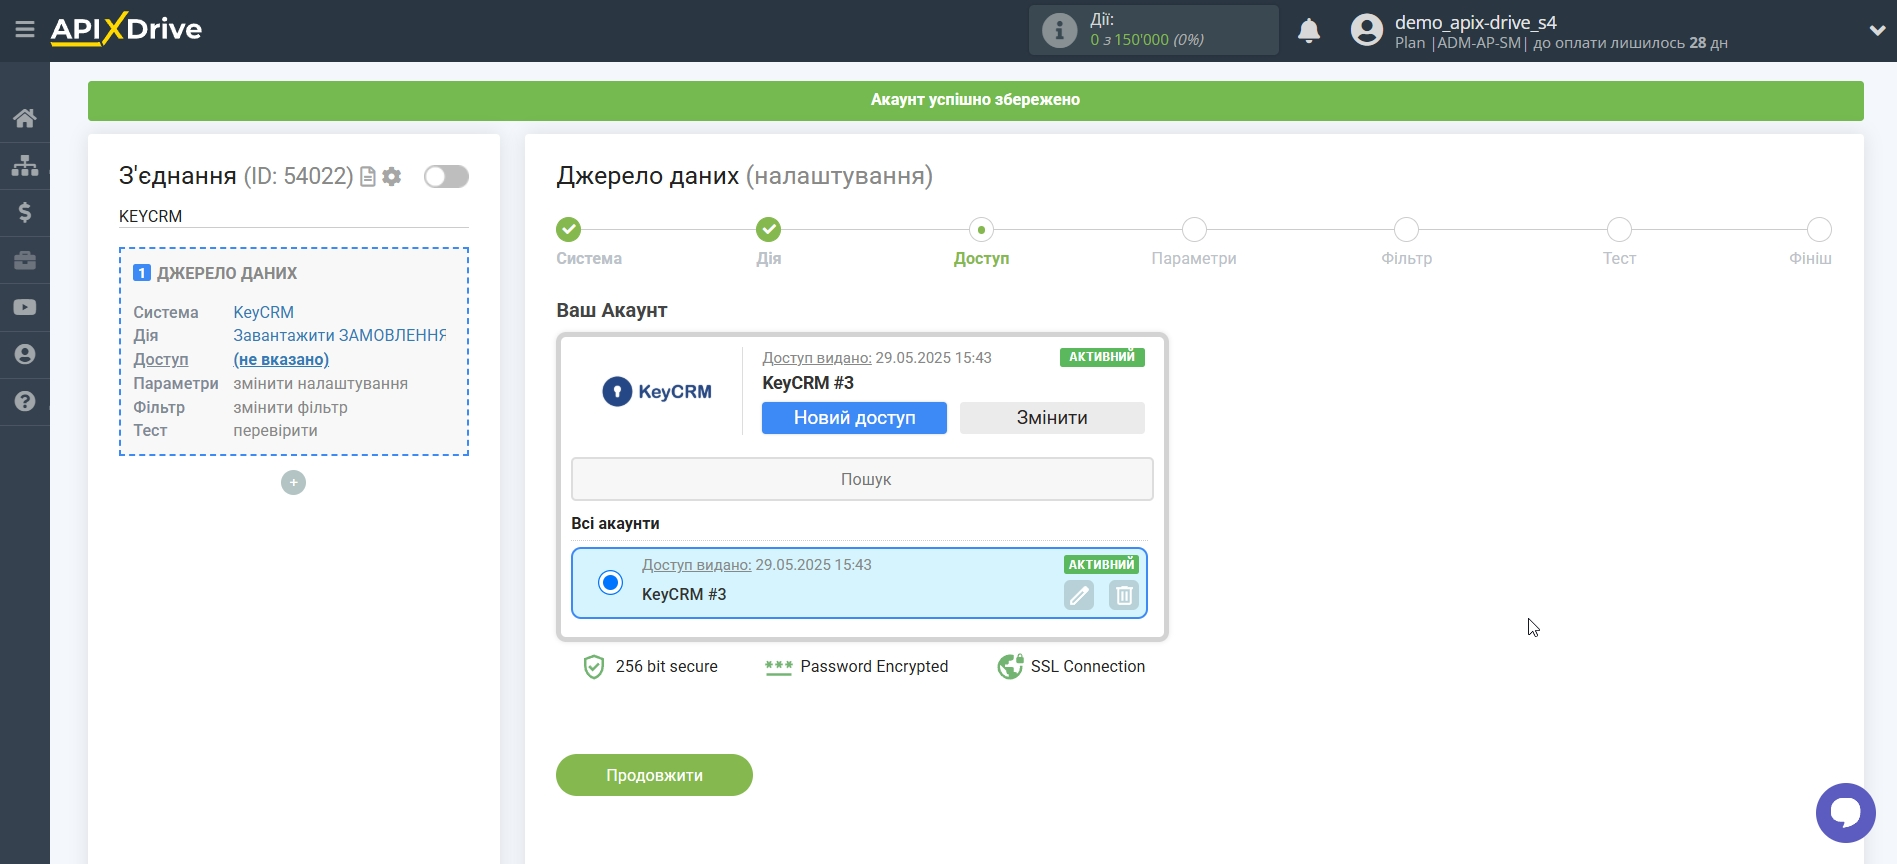
Task: Open the home dashboard sidebar icon
Action: coord(25,118)
